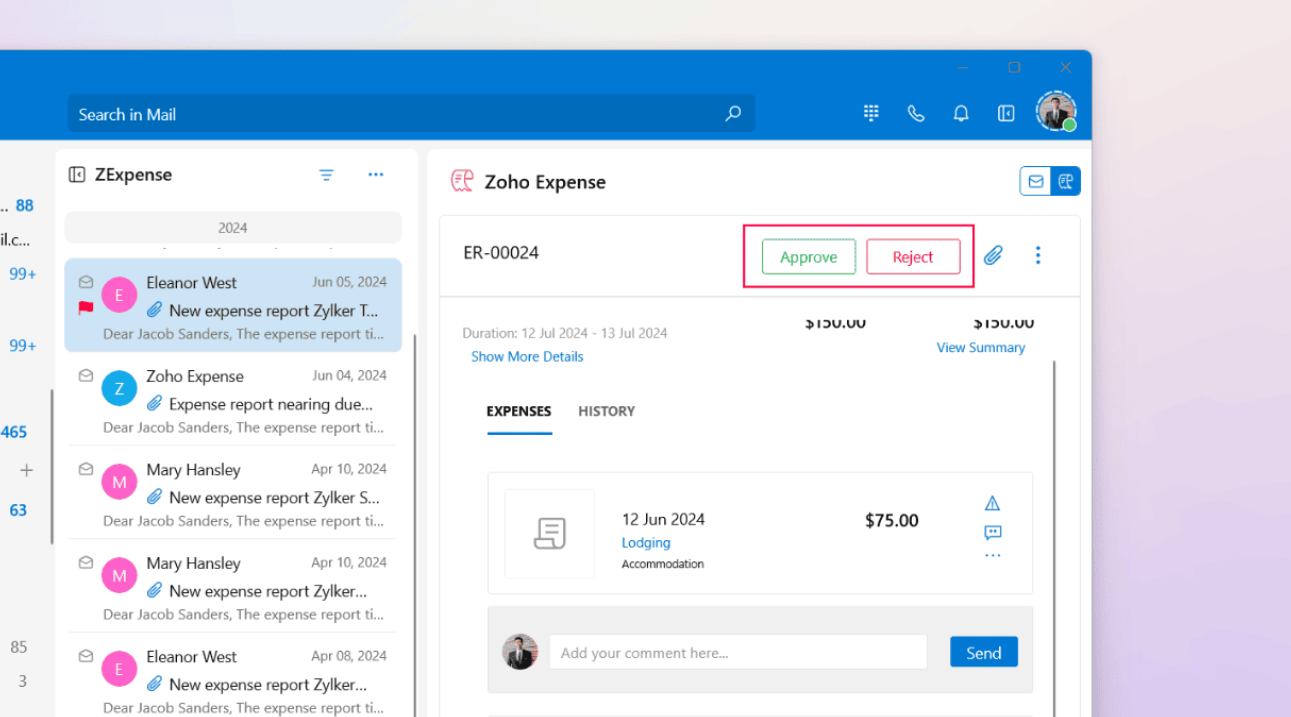Click the phone call icon

point(915,113)
